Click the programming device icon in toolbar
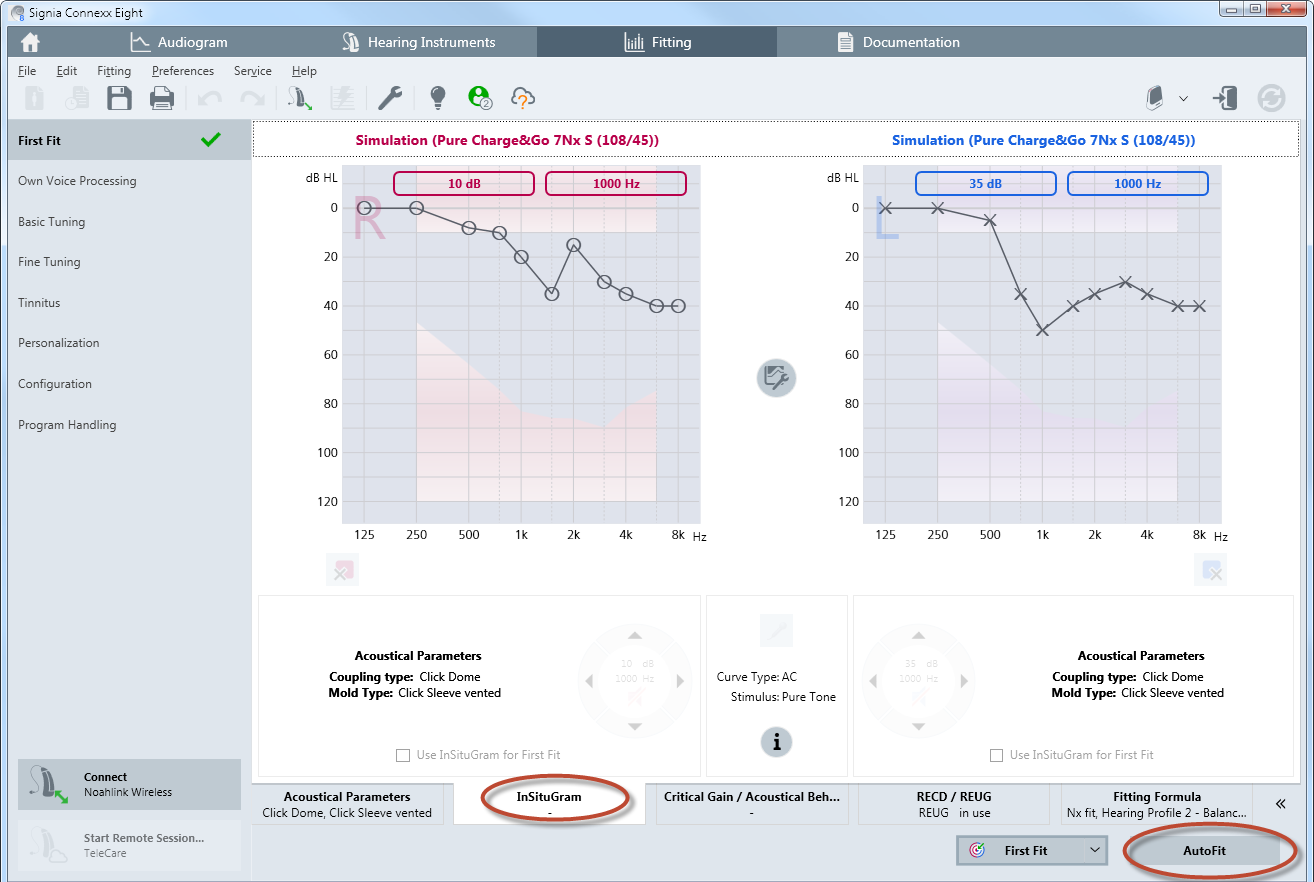Screen dimensions: 1314x882 [x=1154, y=98]
